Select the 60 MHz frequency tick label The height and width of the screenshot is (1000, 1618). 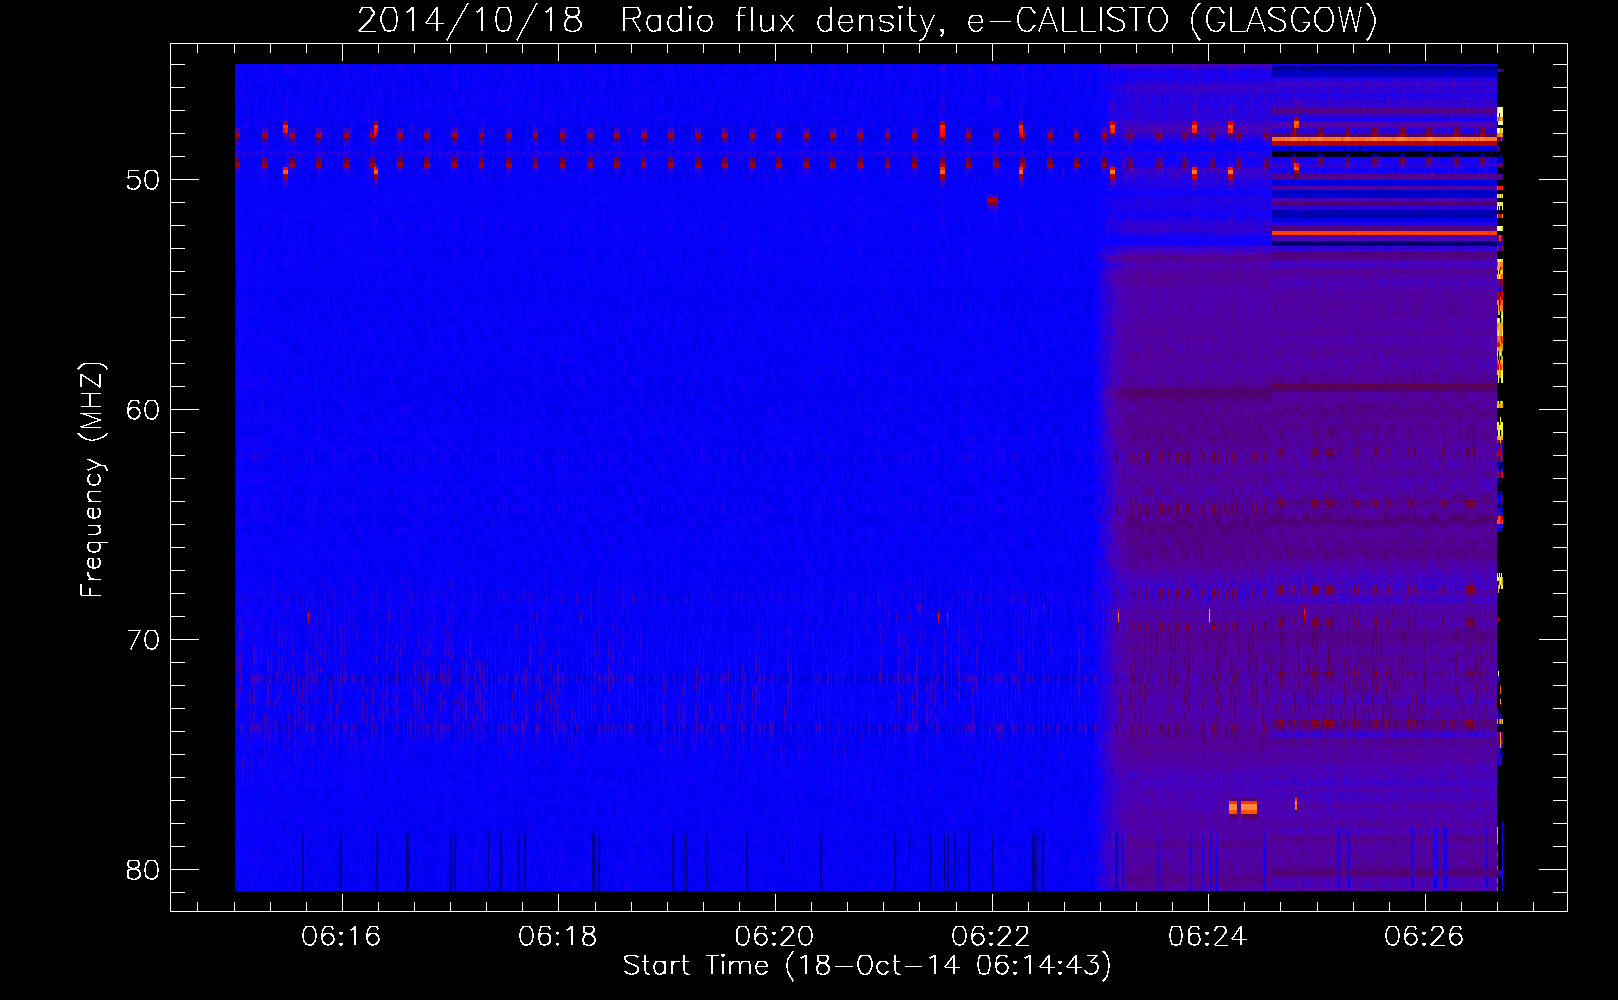tap(144, 410)
